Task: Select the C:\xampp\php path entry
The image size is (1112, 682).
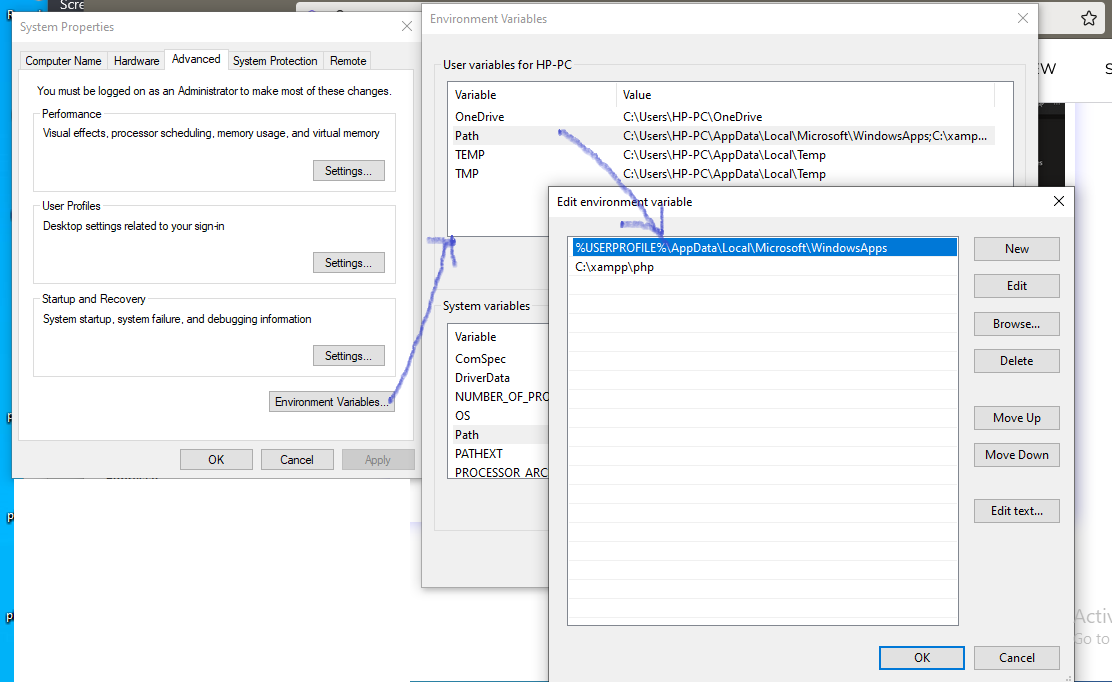Action: 764,267
